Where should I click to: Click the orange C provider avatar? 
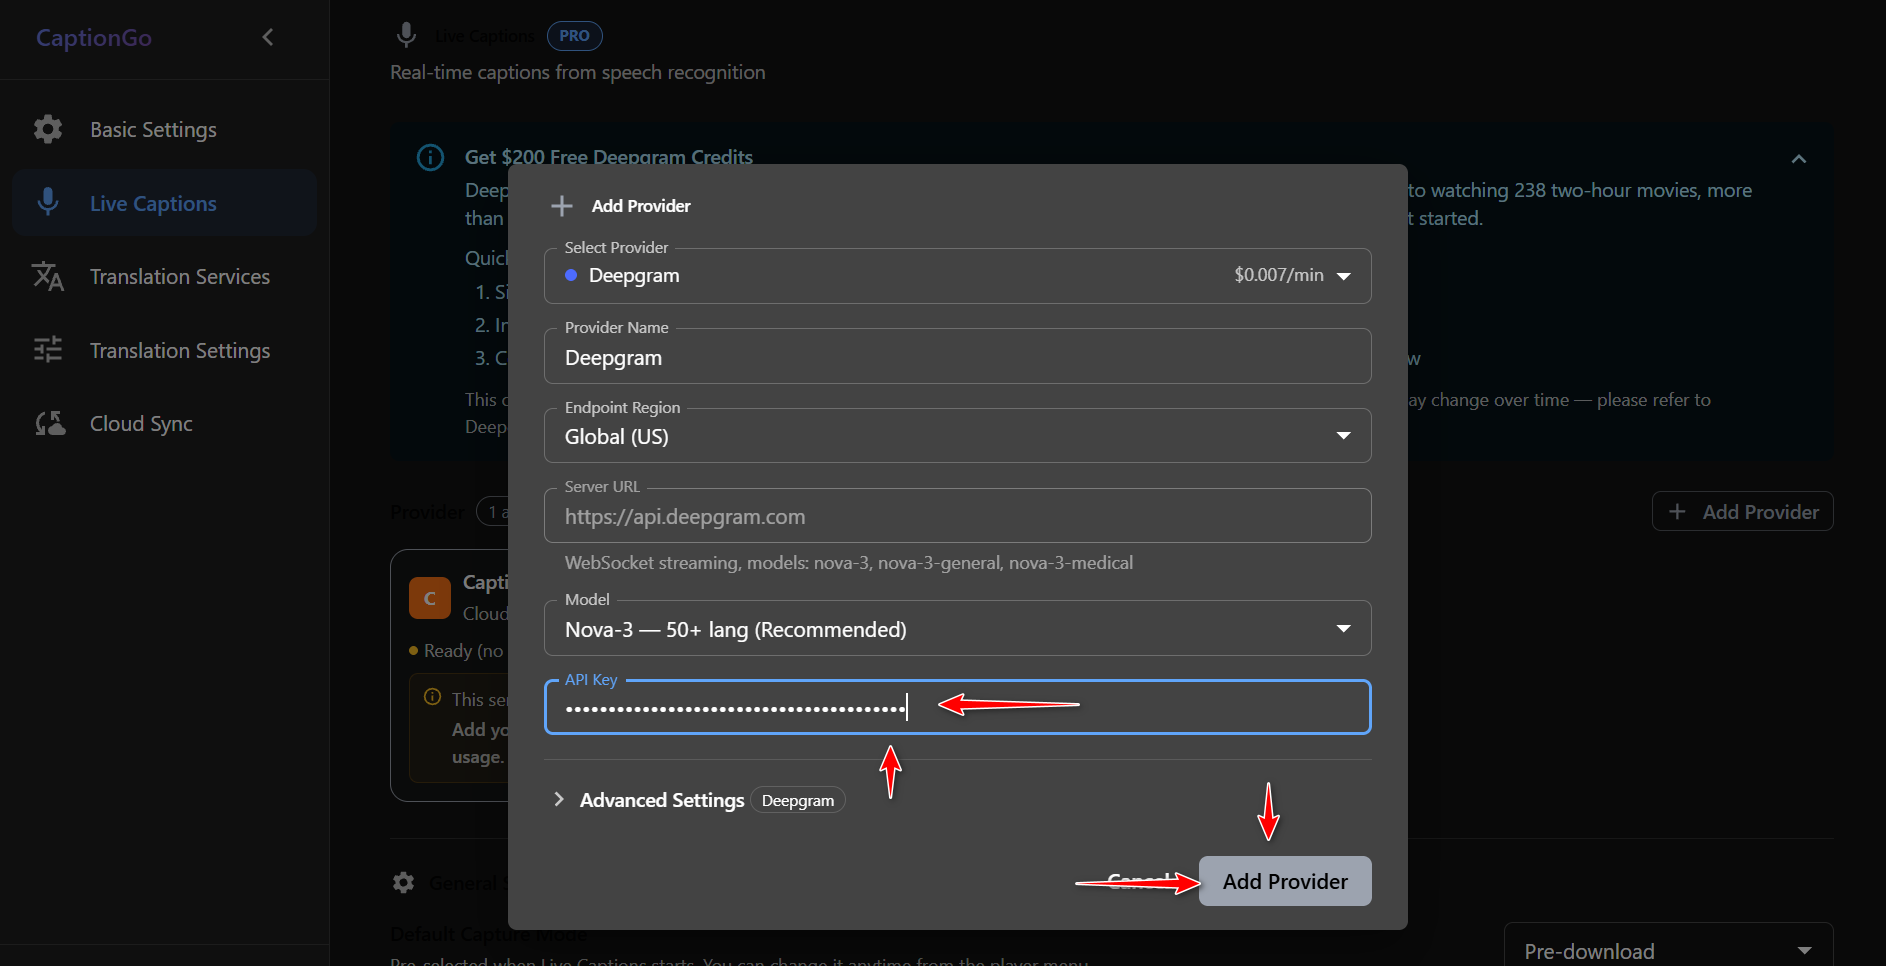[x=430, y=598]
